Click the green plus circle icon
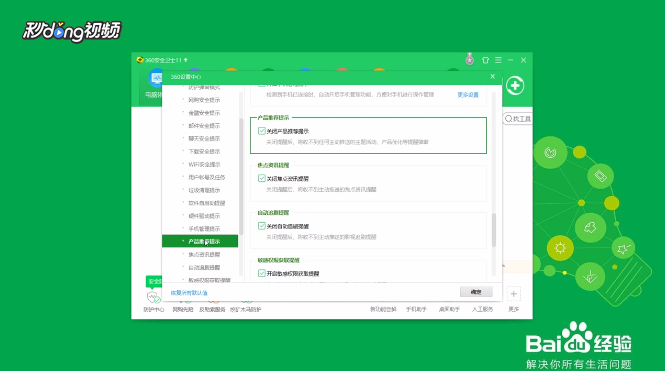Viewport: 665px width, 371px height. [515, 86]
